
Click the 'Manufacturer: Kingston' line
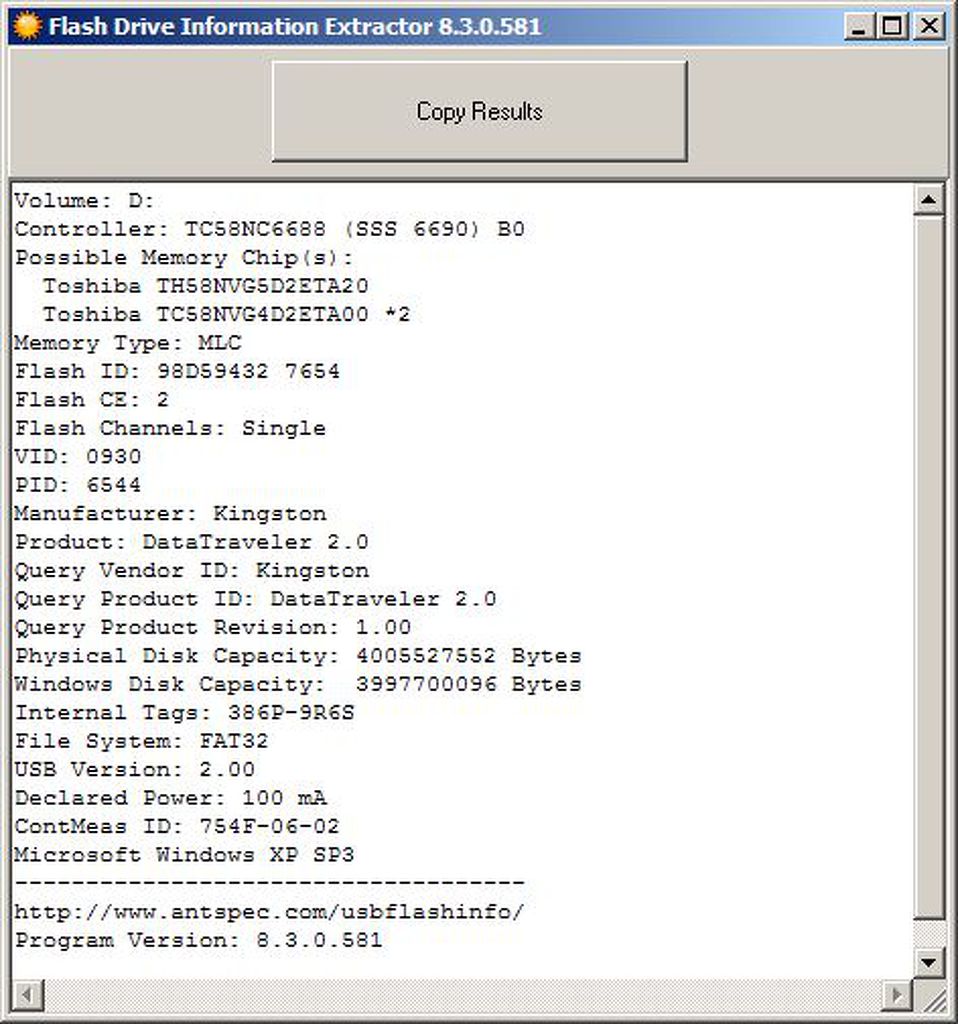[170, 513]
